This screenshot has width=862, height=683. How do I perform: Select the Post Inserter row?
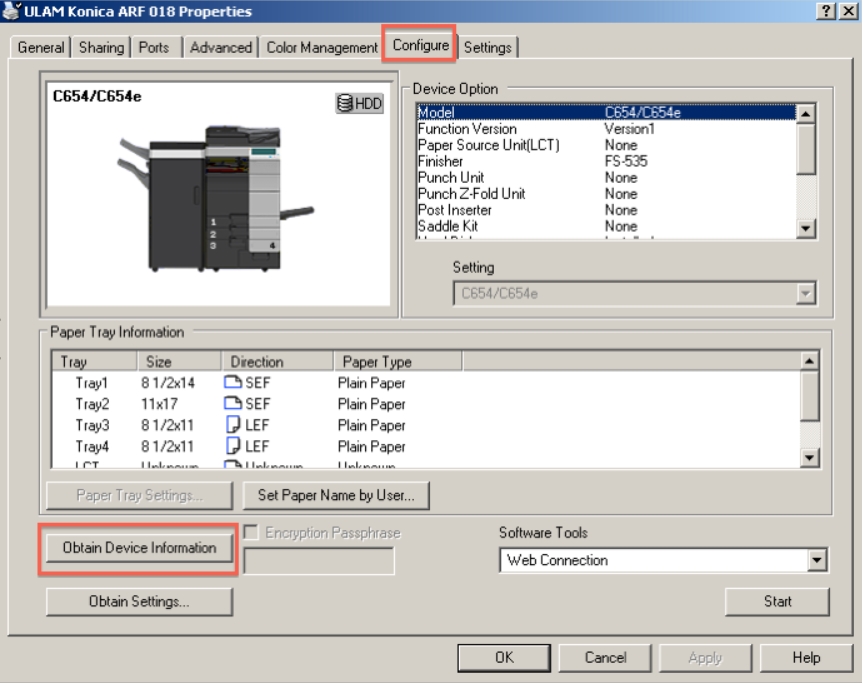click(x=606, y=210)
